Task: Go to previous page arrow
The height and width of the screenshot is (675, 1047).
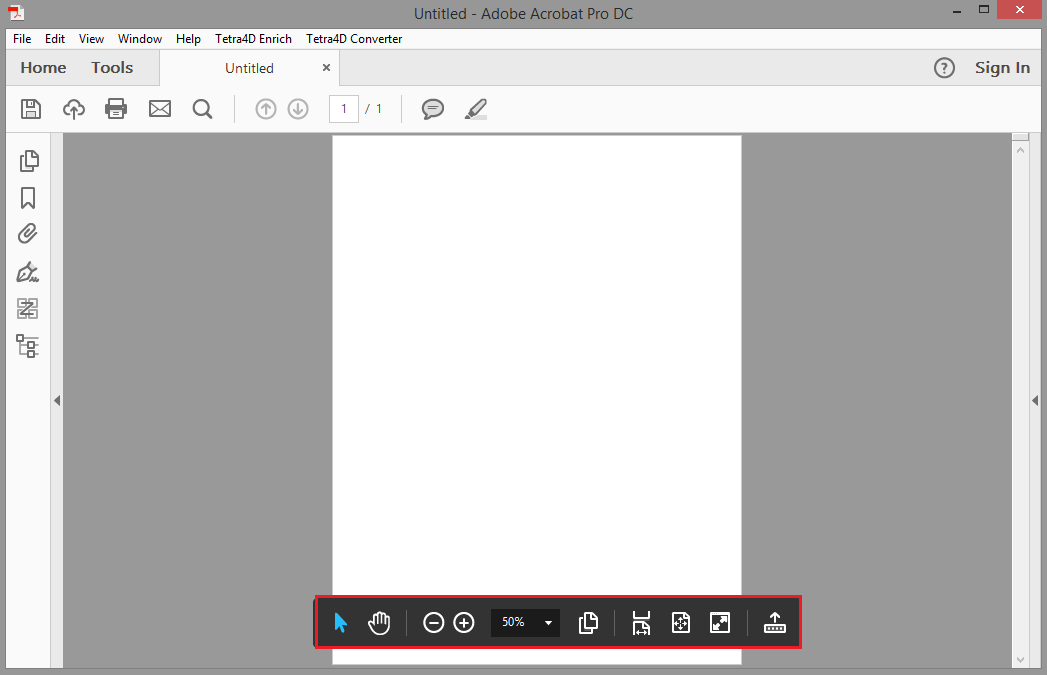Action: tap(266, 109)
